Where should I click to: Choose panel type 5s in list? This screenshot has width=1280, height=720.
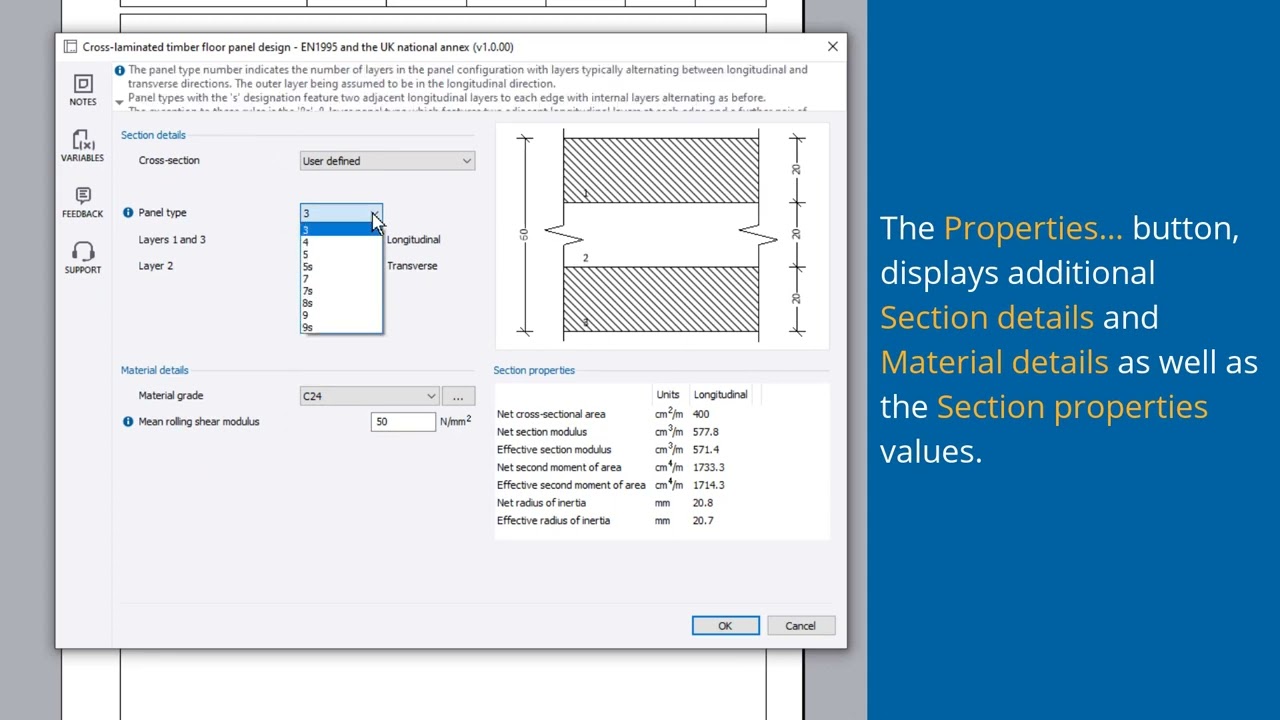(x=340, y=266)
